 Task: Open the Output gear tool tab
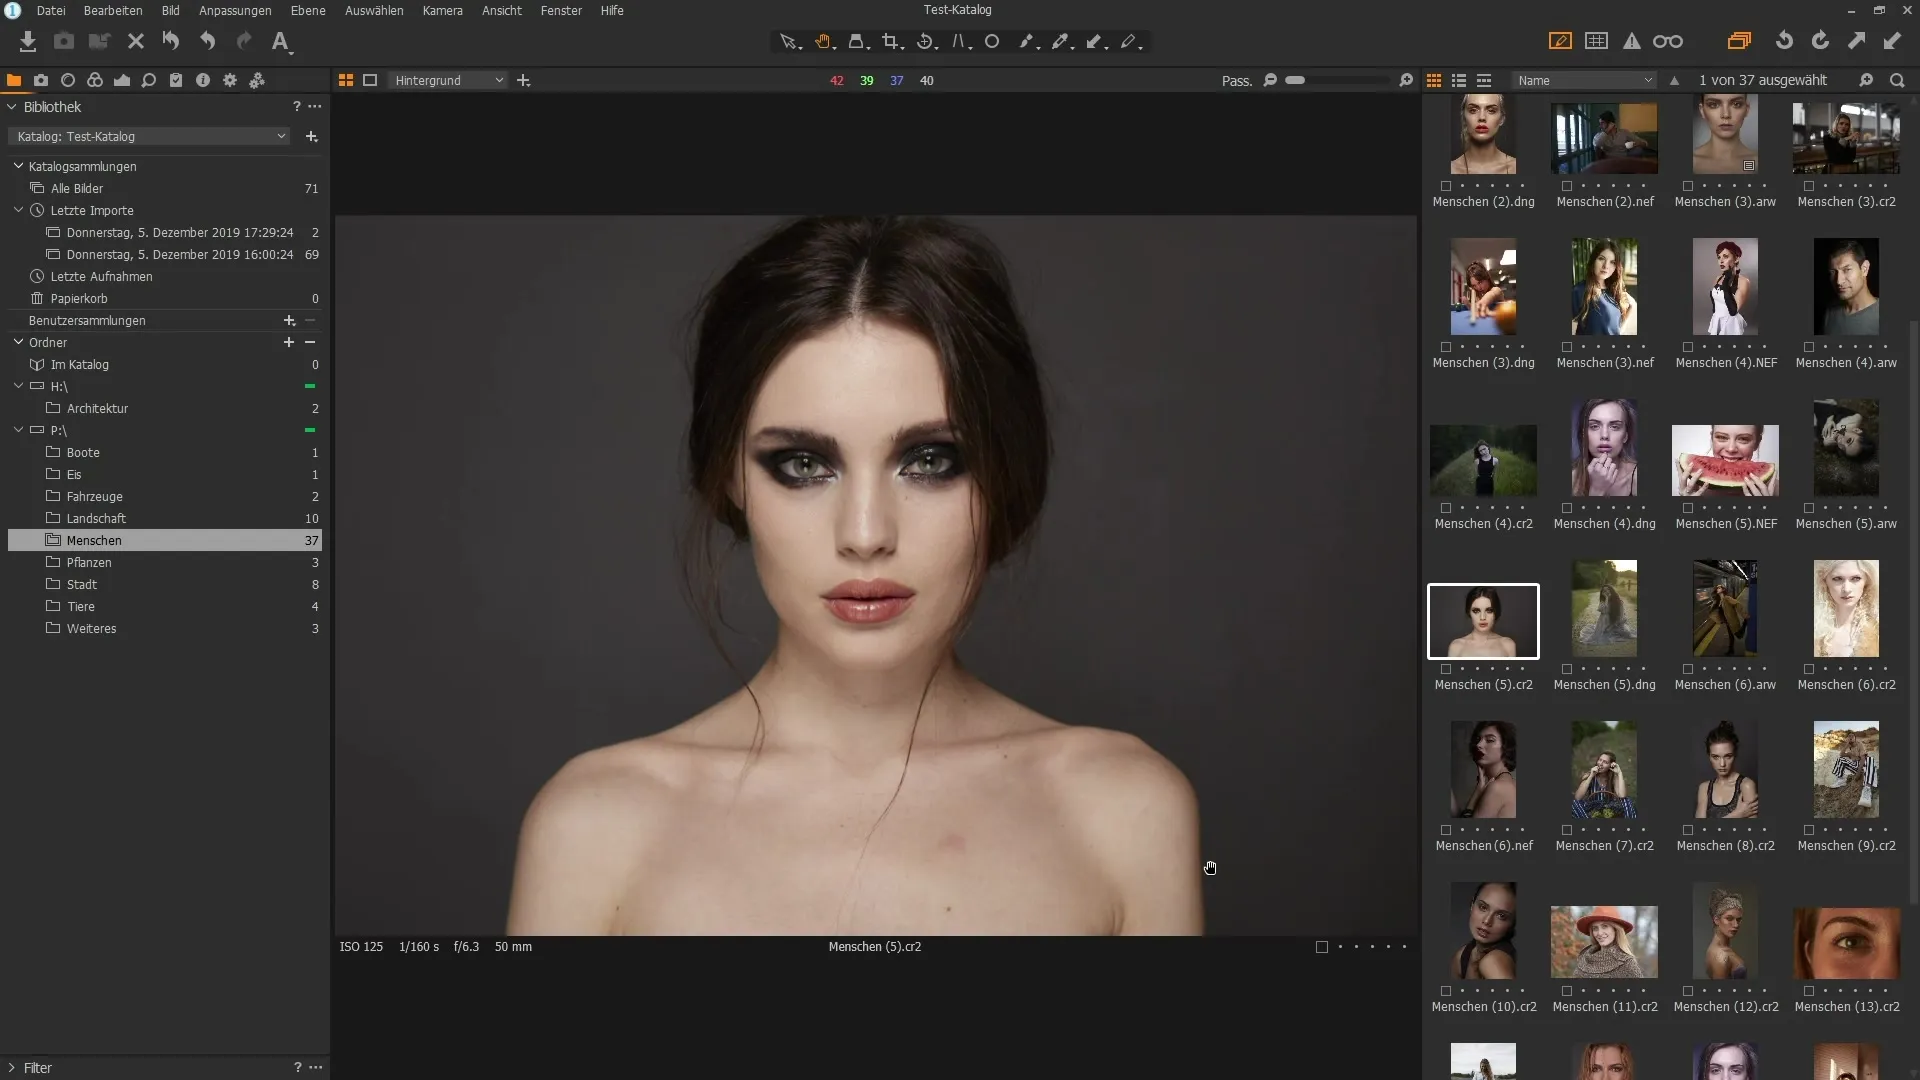230,80
